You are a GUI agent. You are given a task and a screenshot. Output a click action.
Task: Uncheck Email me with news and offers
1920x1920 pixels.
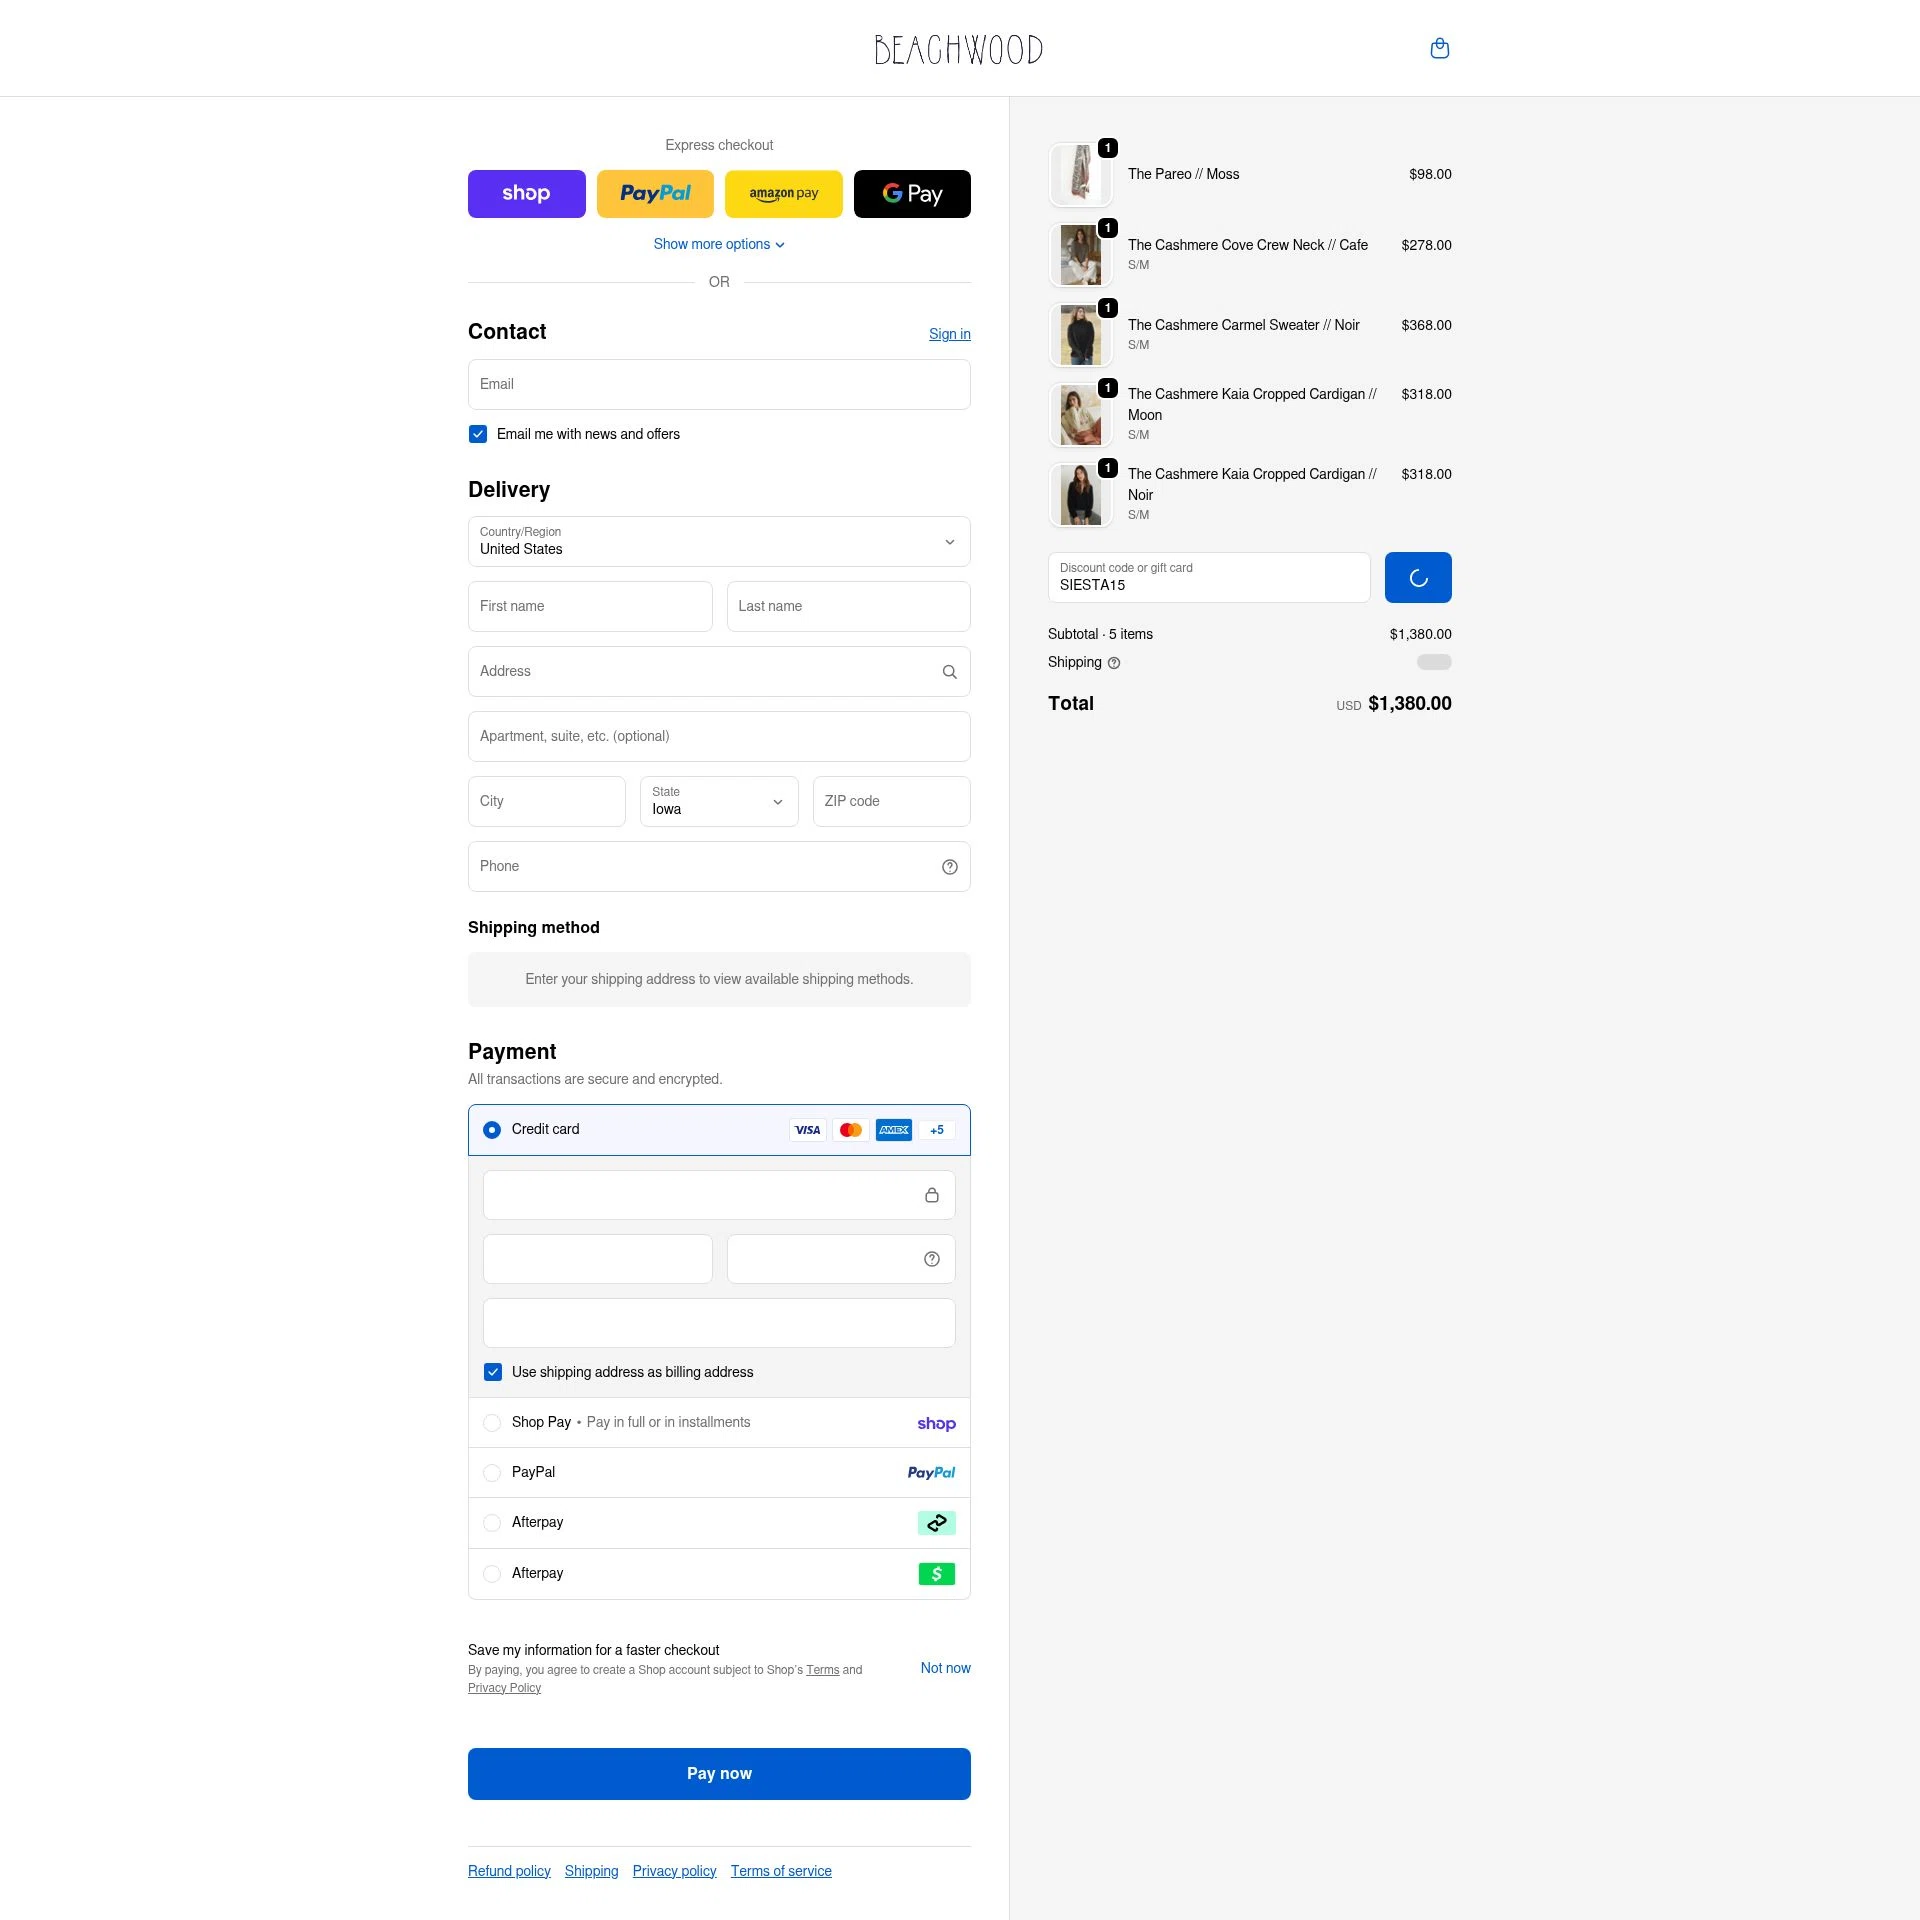click(x=478, y=434)
